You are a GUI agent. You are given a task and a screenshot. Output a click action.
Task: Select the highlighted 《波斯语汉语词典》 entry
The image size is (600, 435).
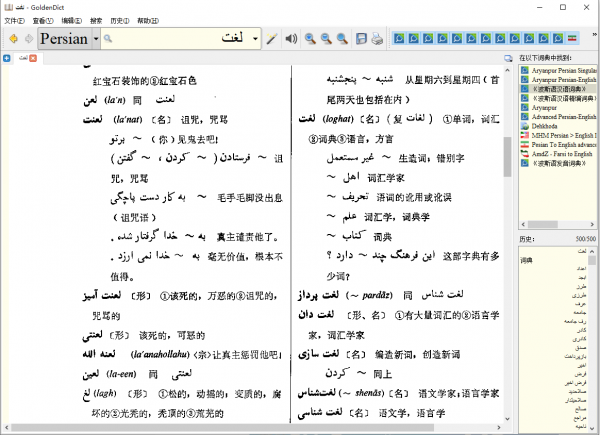pos(558,89)
